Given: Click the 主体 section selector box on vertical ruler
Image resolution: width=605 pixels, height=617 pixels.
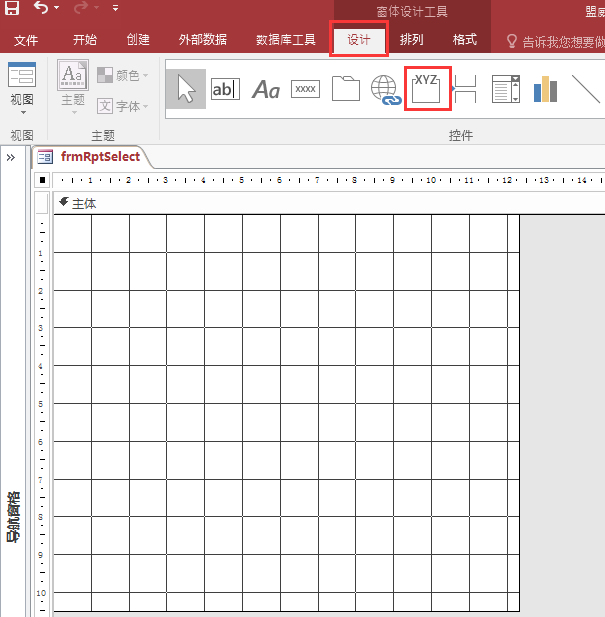Looking at the screenshot, I should pyautogui.click(x=42, y=203).
